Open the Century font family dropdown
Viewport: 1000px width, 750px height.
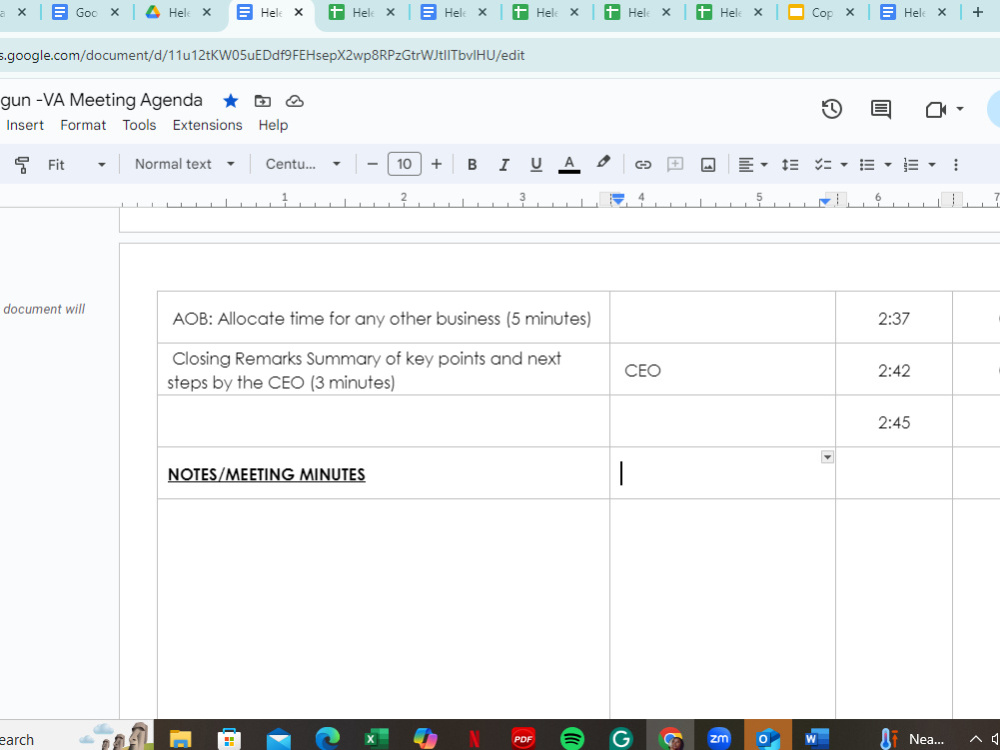[303, 165]
